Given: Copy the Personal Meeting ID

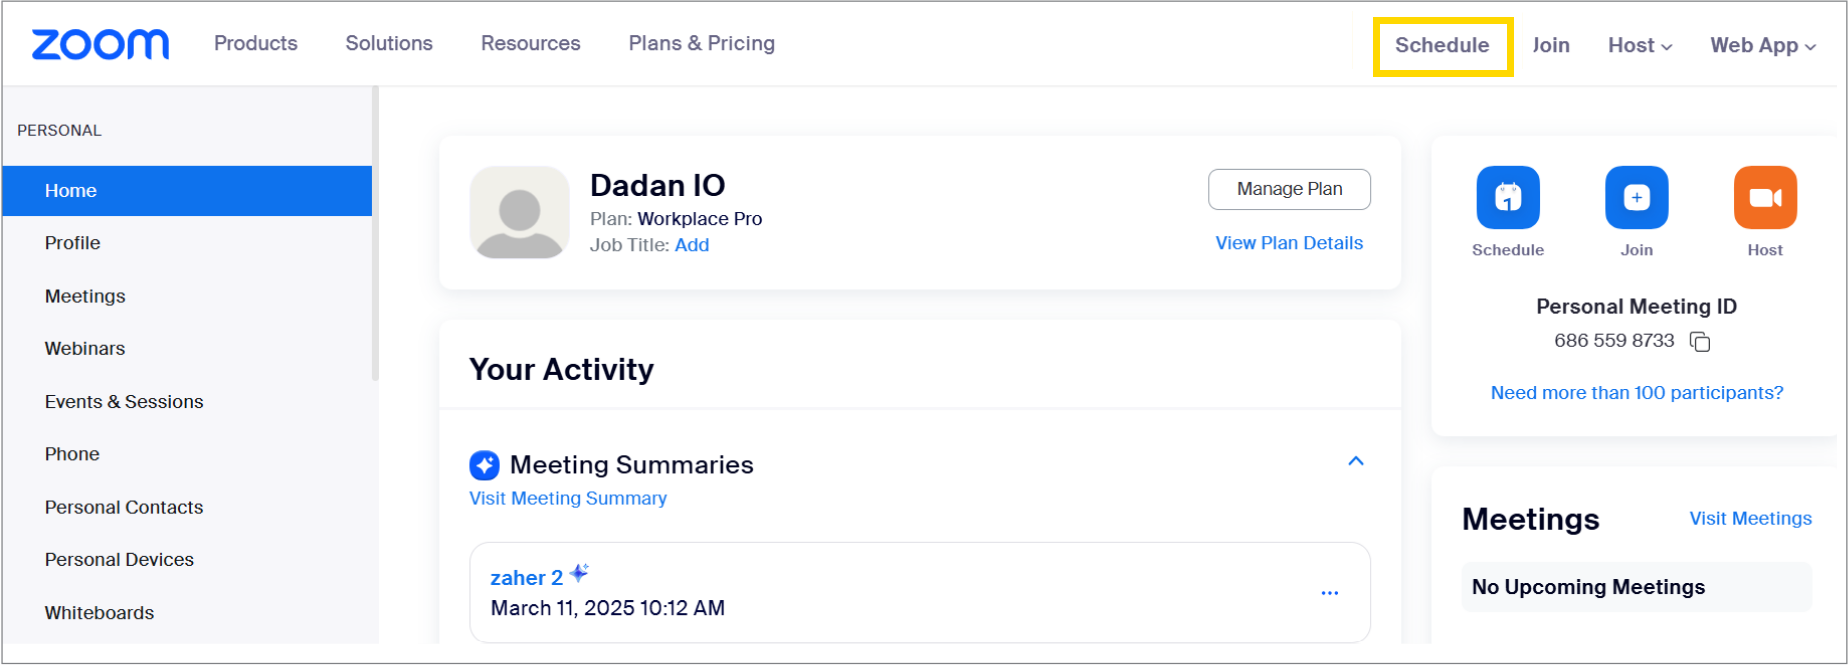Looking at the screenshot, I should 1700,342.
